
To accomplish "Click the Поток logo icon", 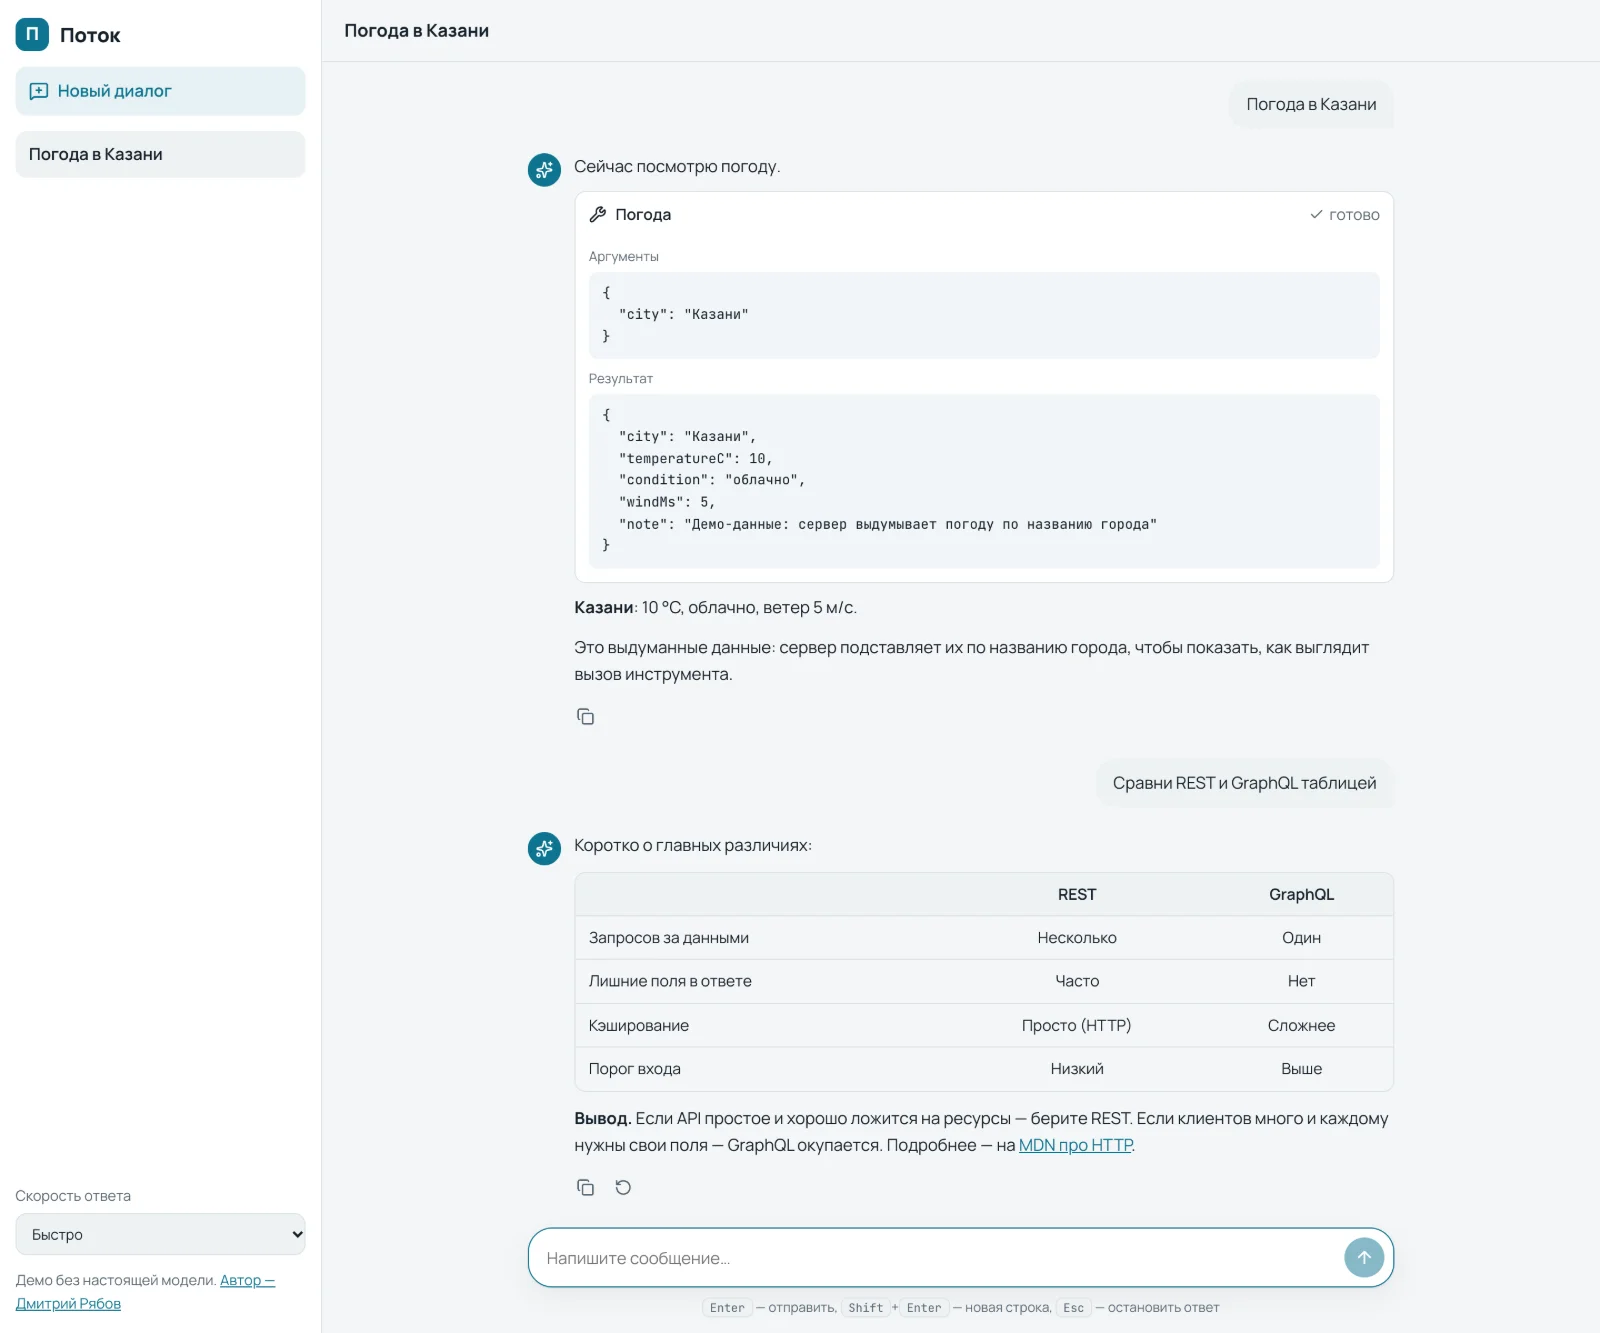I will click(32, 34).
